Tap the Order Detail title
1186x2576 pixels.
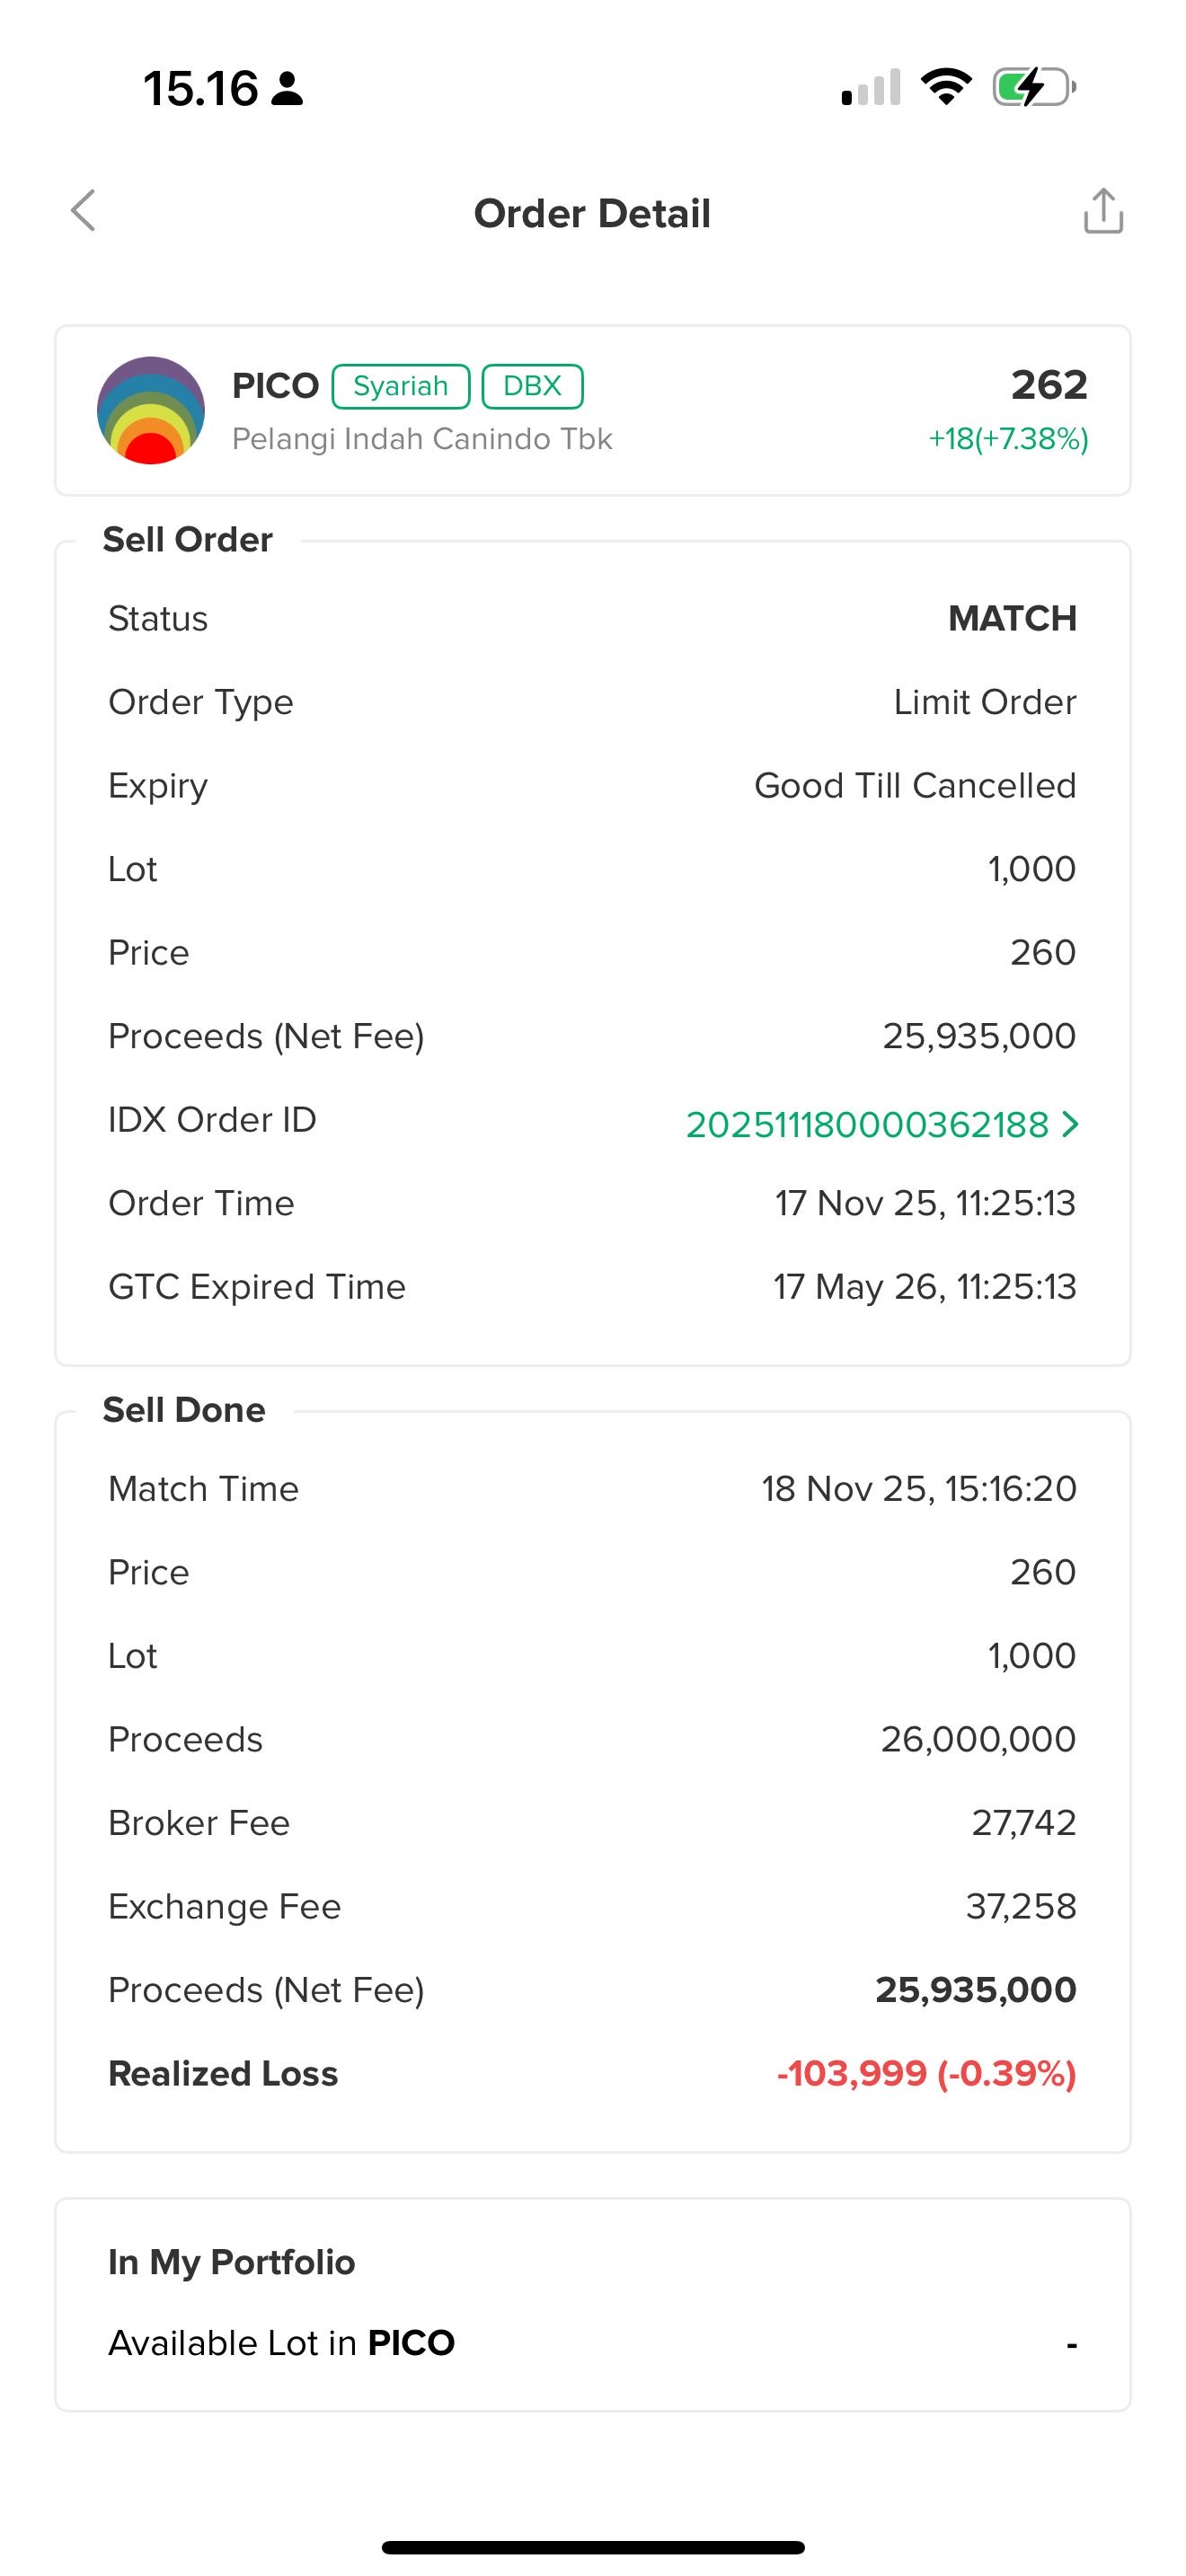(592, 213)
